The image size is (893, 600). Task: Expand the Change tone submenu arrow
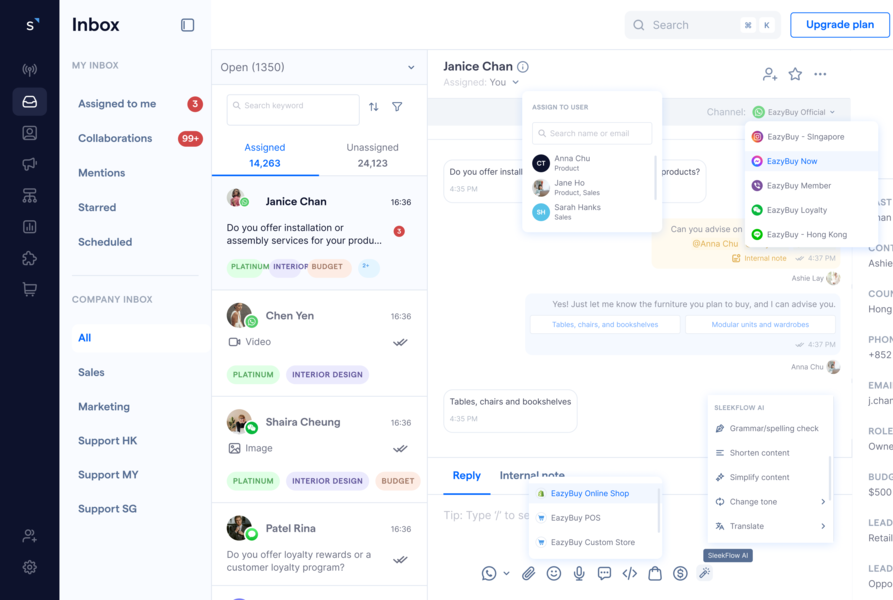[x=823, y=502]
